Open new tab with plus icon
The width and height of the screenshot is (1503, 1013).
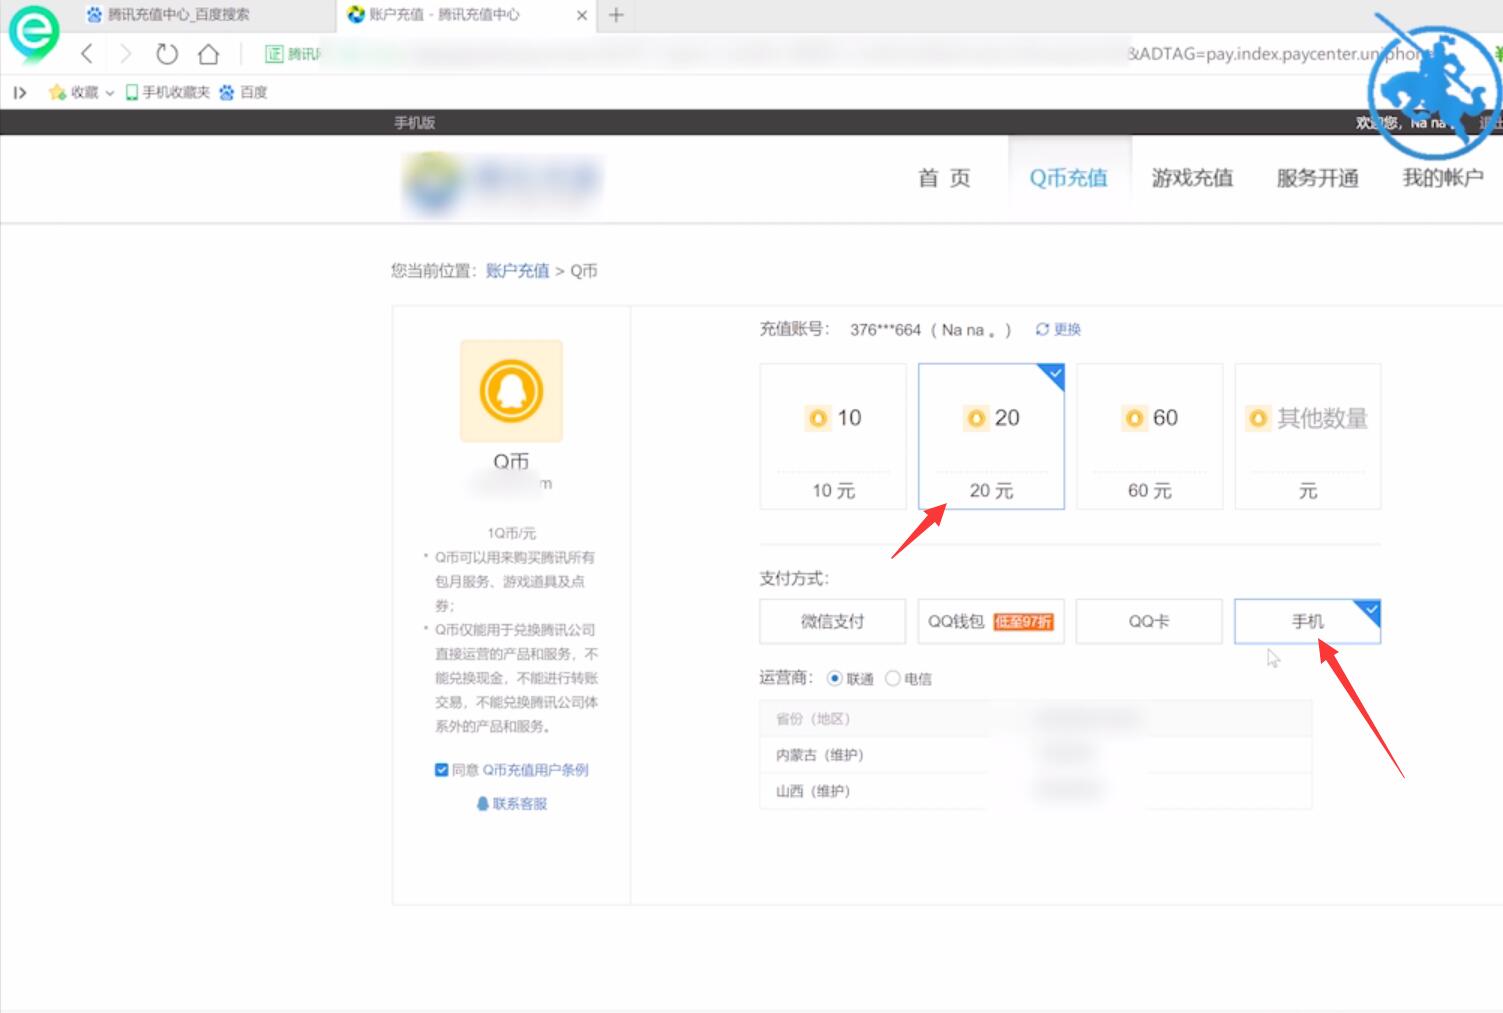click(x=616, y=15)
